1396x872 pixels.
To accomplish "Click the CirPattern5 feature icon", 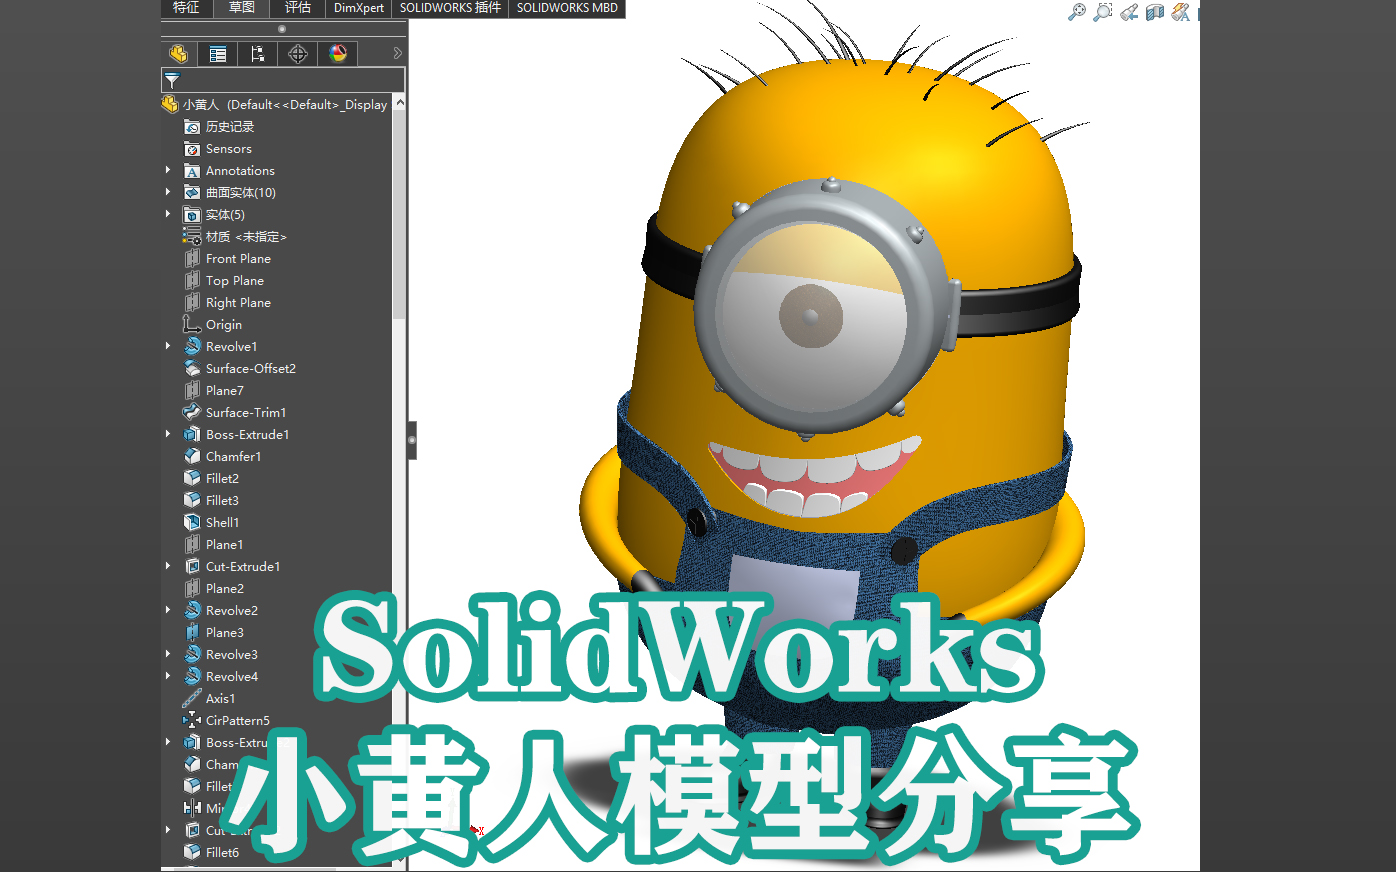I will 192,721.
